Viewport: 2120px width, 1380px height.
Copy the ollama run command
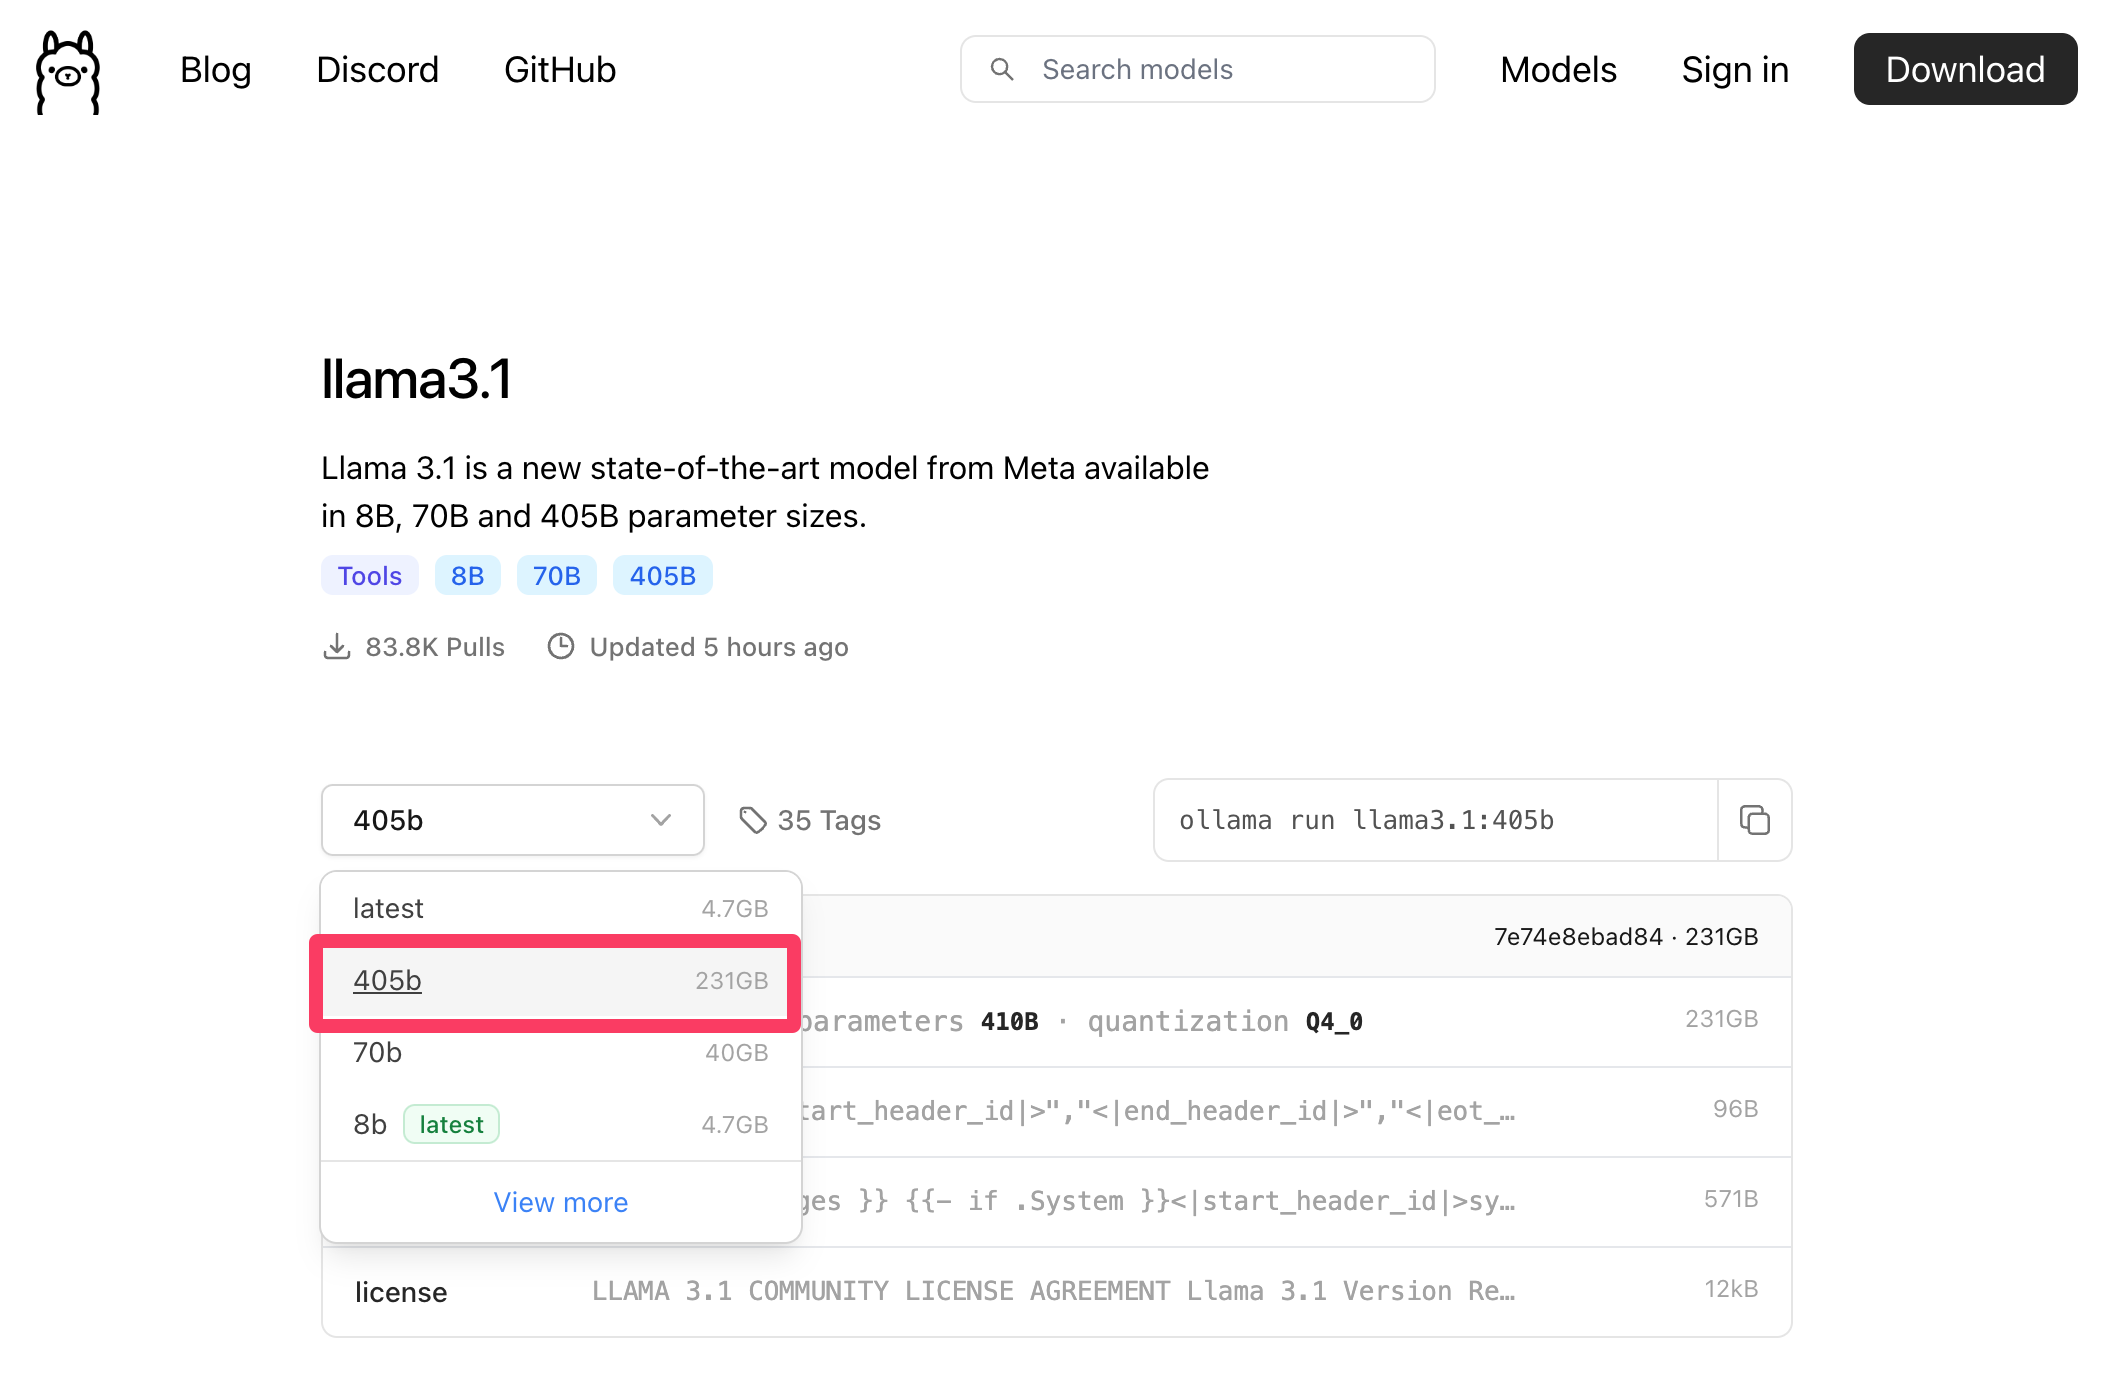click(1754, 820)
